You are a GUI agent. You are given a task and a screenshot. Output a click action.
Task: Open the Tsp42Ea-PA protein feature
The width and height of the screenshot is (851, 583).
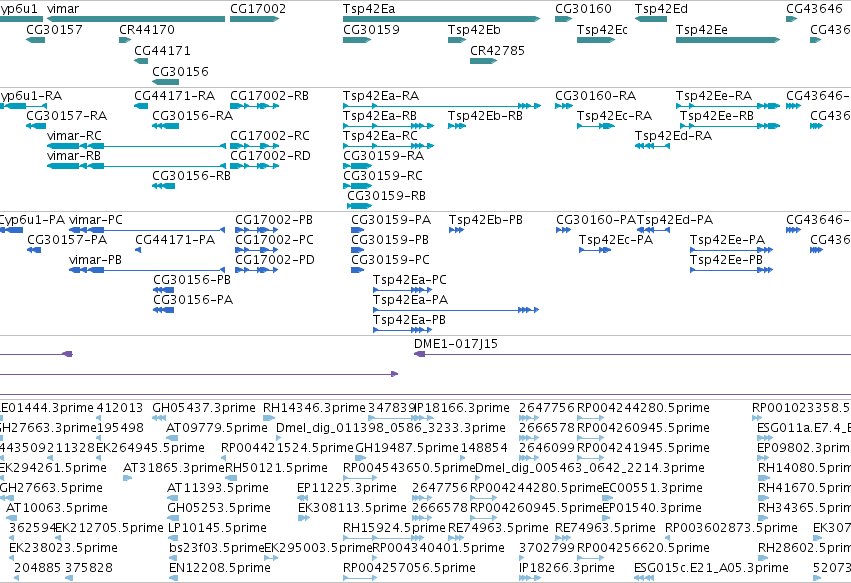point(456,310)
